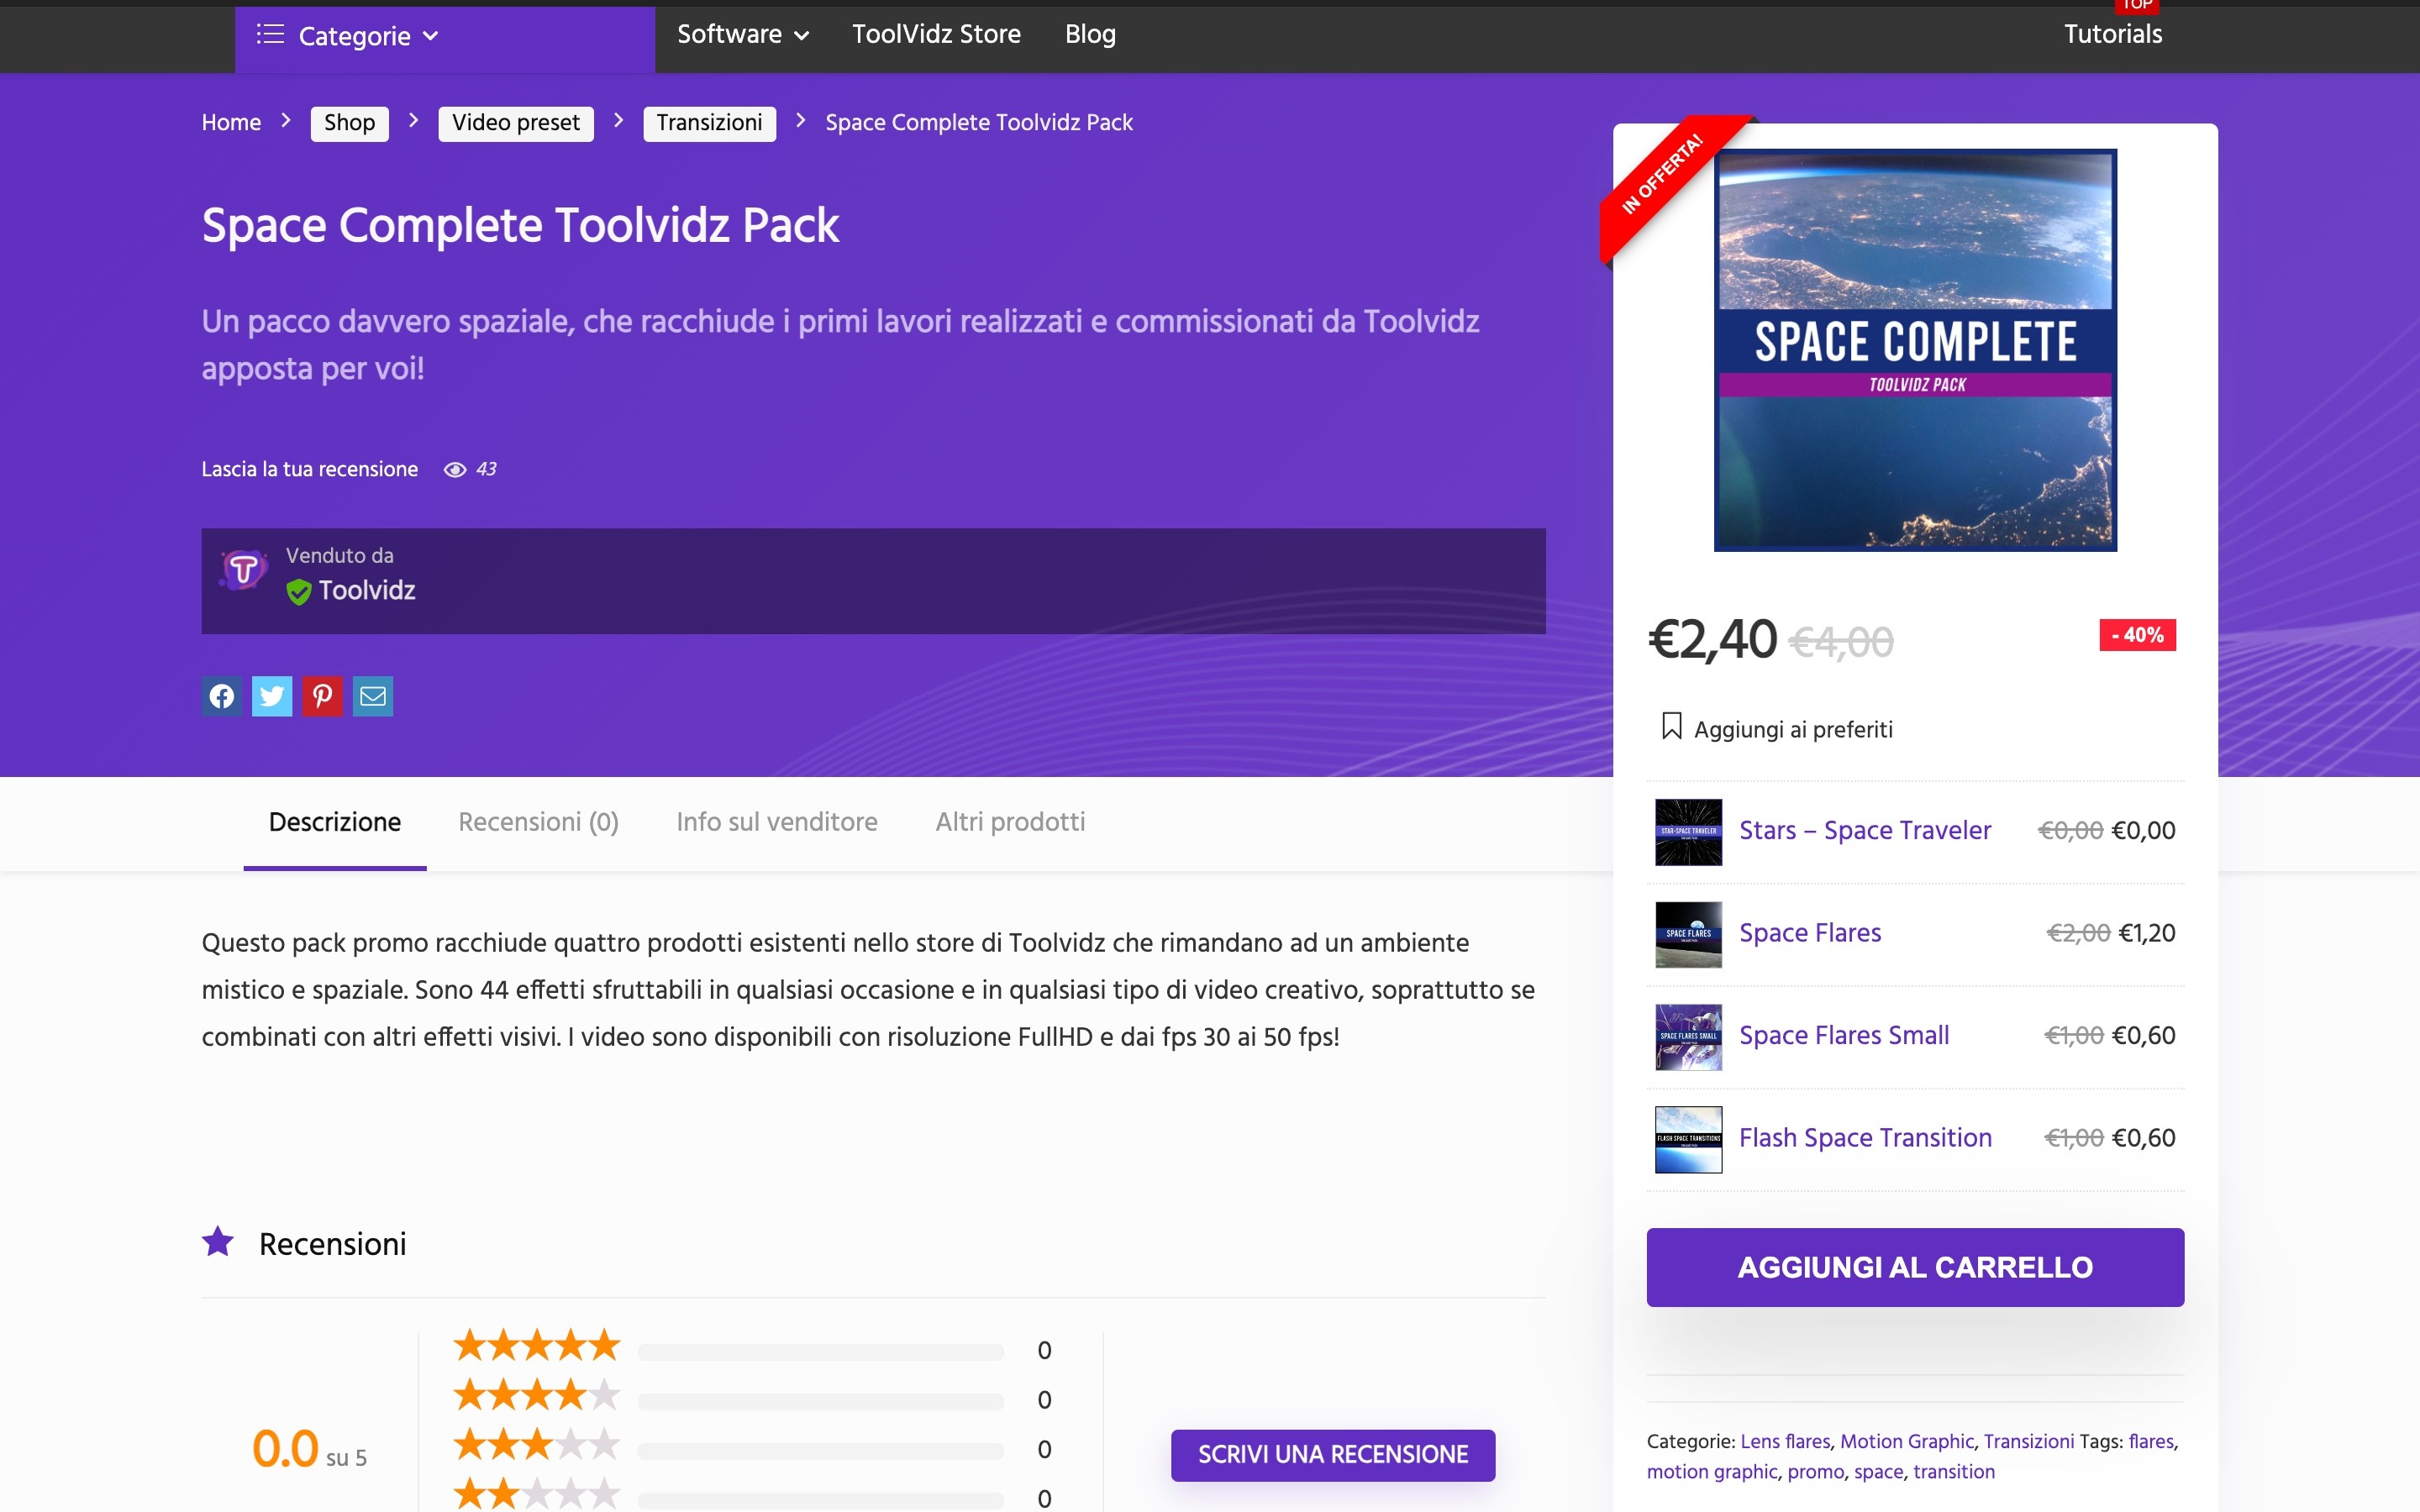Open the Stars – Space Traveler product link
Viewport: 2420px width, 1512px height.
click(x=1865, y=830)
